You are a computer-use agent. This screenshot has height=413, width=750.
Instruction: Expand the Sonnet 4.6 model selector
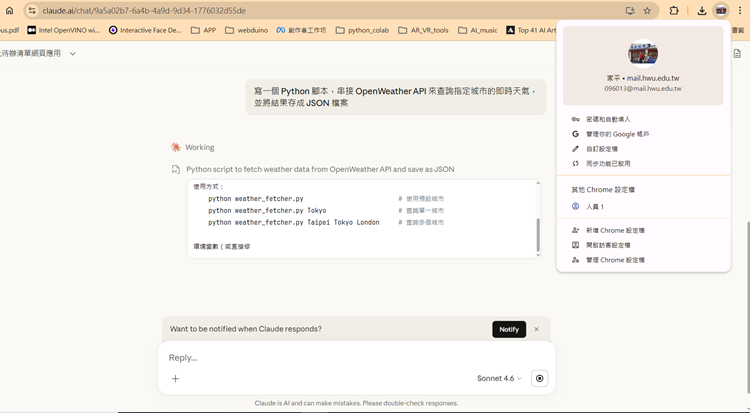click(499, 378)
